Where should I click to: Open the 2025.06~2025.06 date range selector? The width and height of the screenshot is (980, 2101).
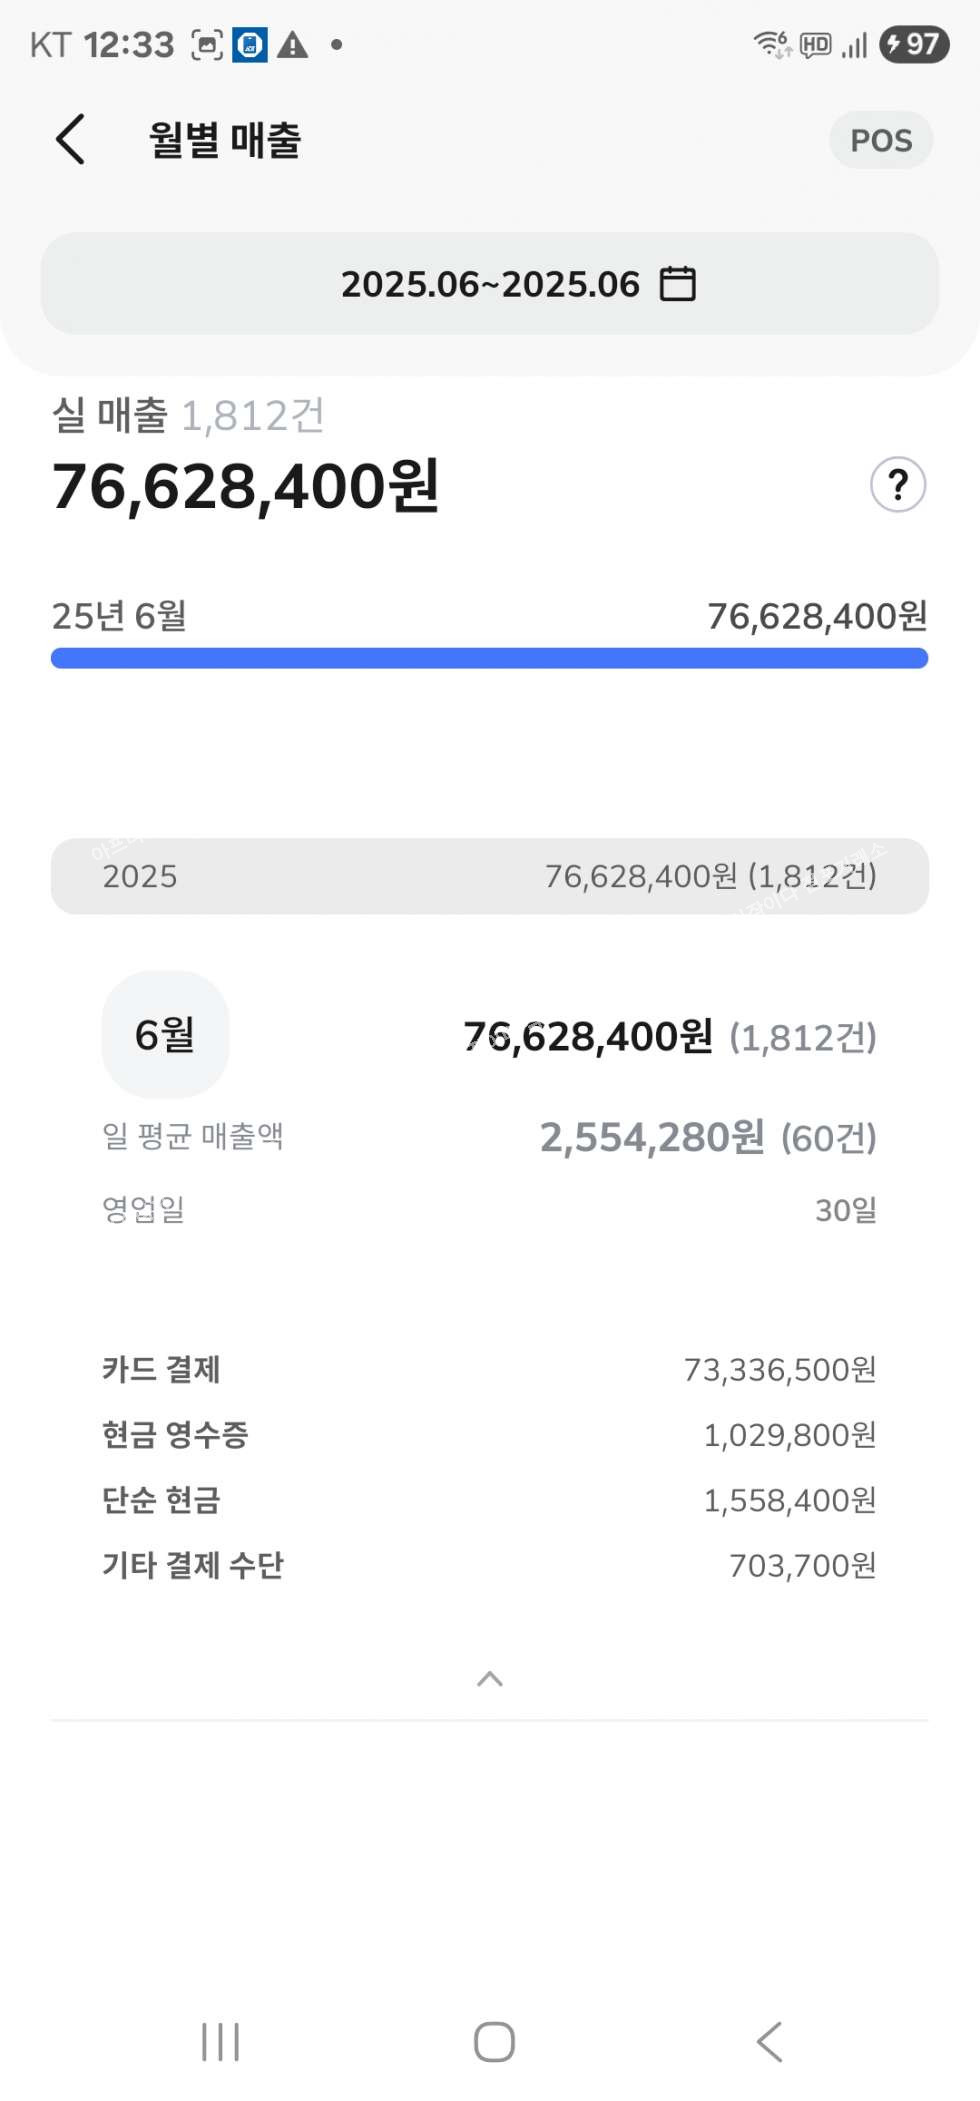point(490,284)
